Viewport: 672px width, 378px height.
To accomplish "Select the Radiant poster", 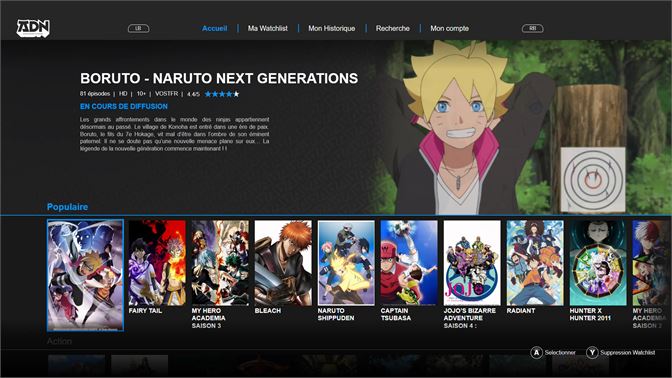I will point(535,263).
